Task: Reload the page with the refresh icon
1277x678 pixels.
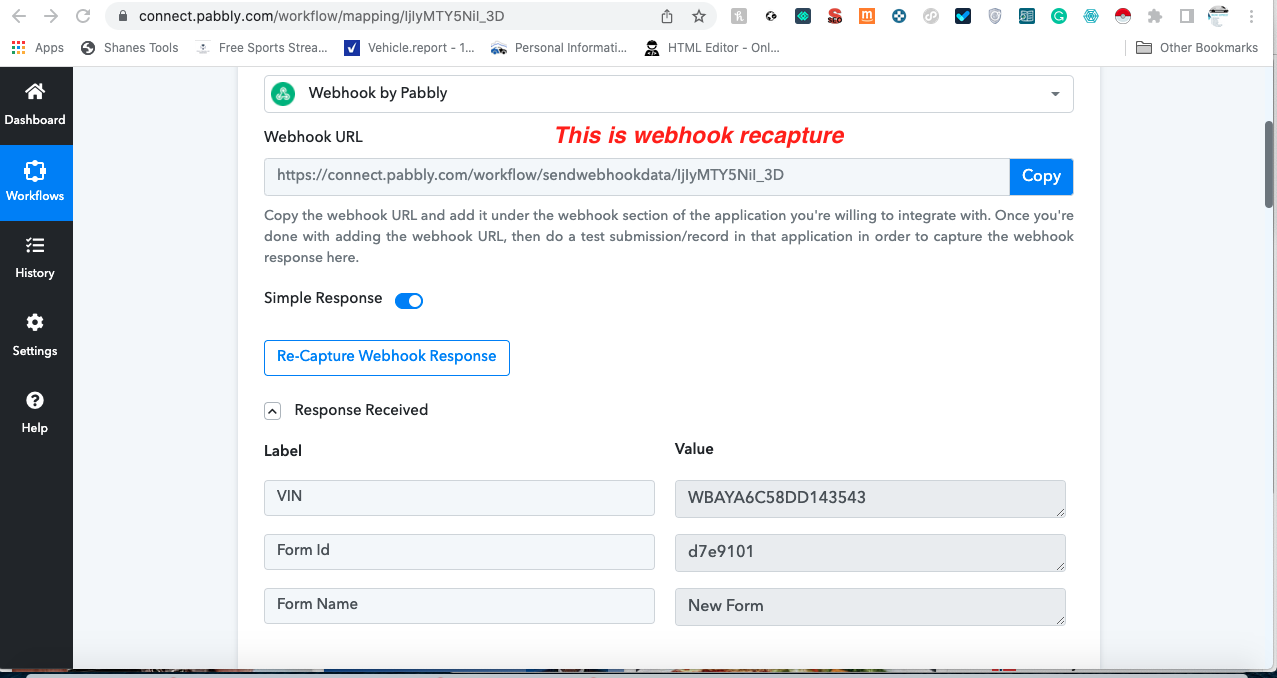Action: pyautogui.click(x=83, y=16)
